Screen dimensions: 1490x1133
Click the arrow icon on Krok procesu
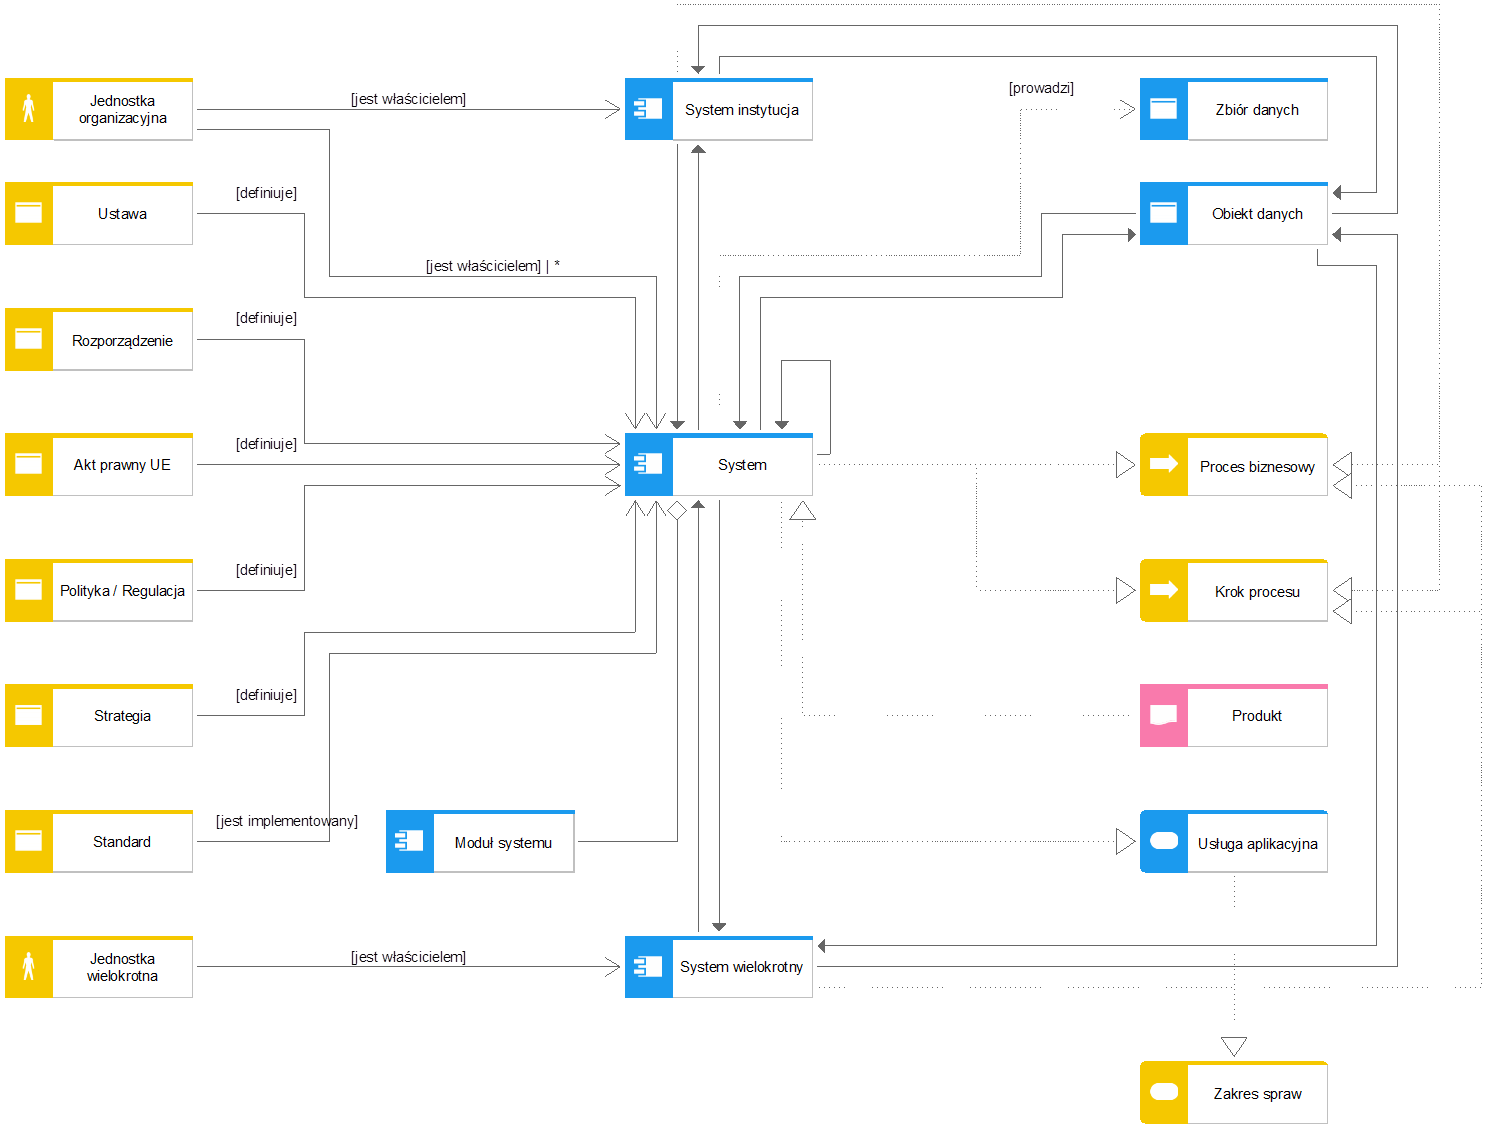(1164, 591)
